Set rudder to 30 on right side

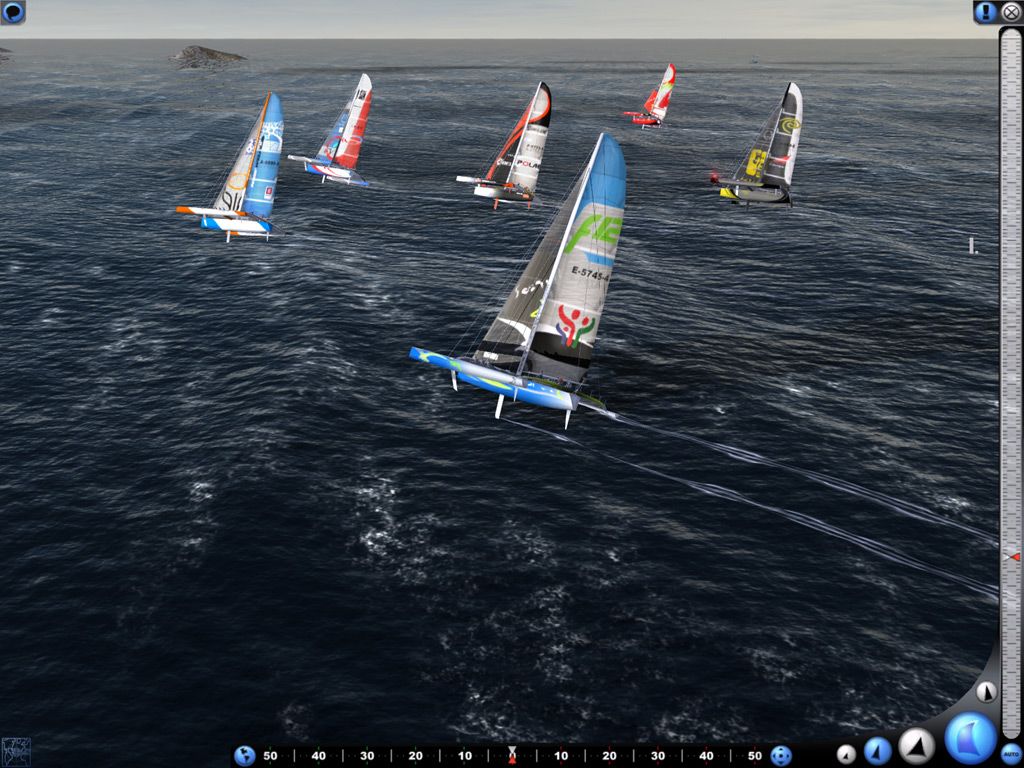(658, 756)
